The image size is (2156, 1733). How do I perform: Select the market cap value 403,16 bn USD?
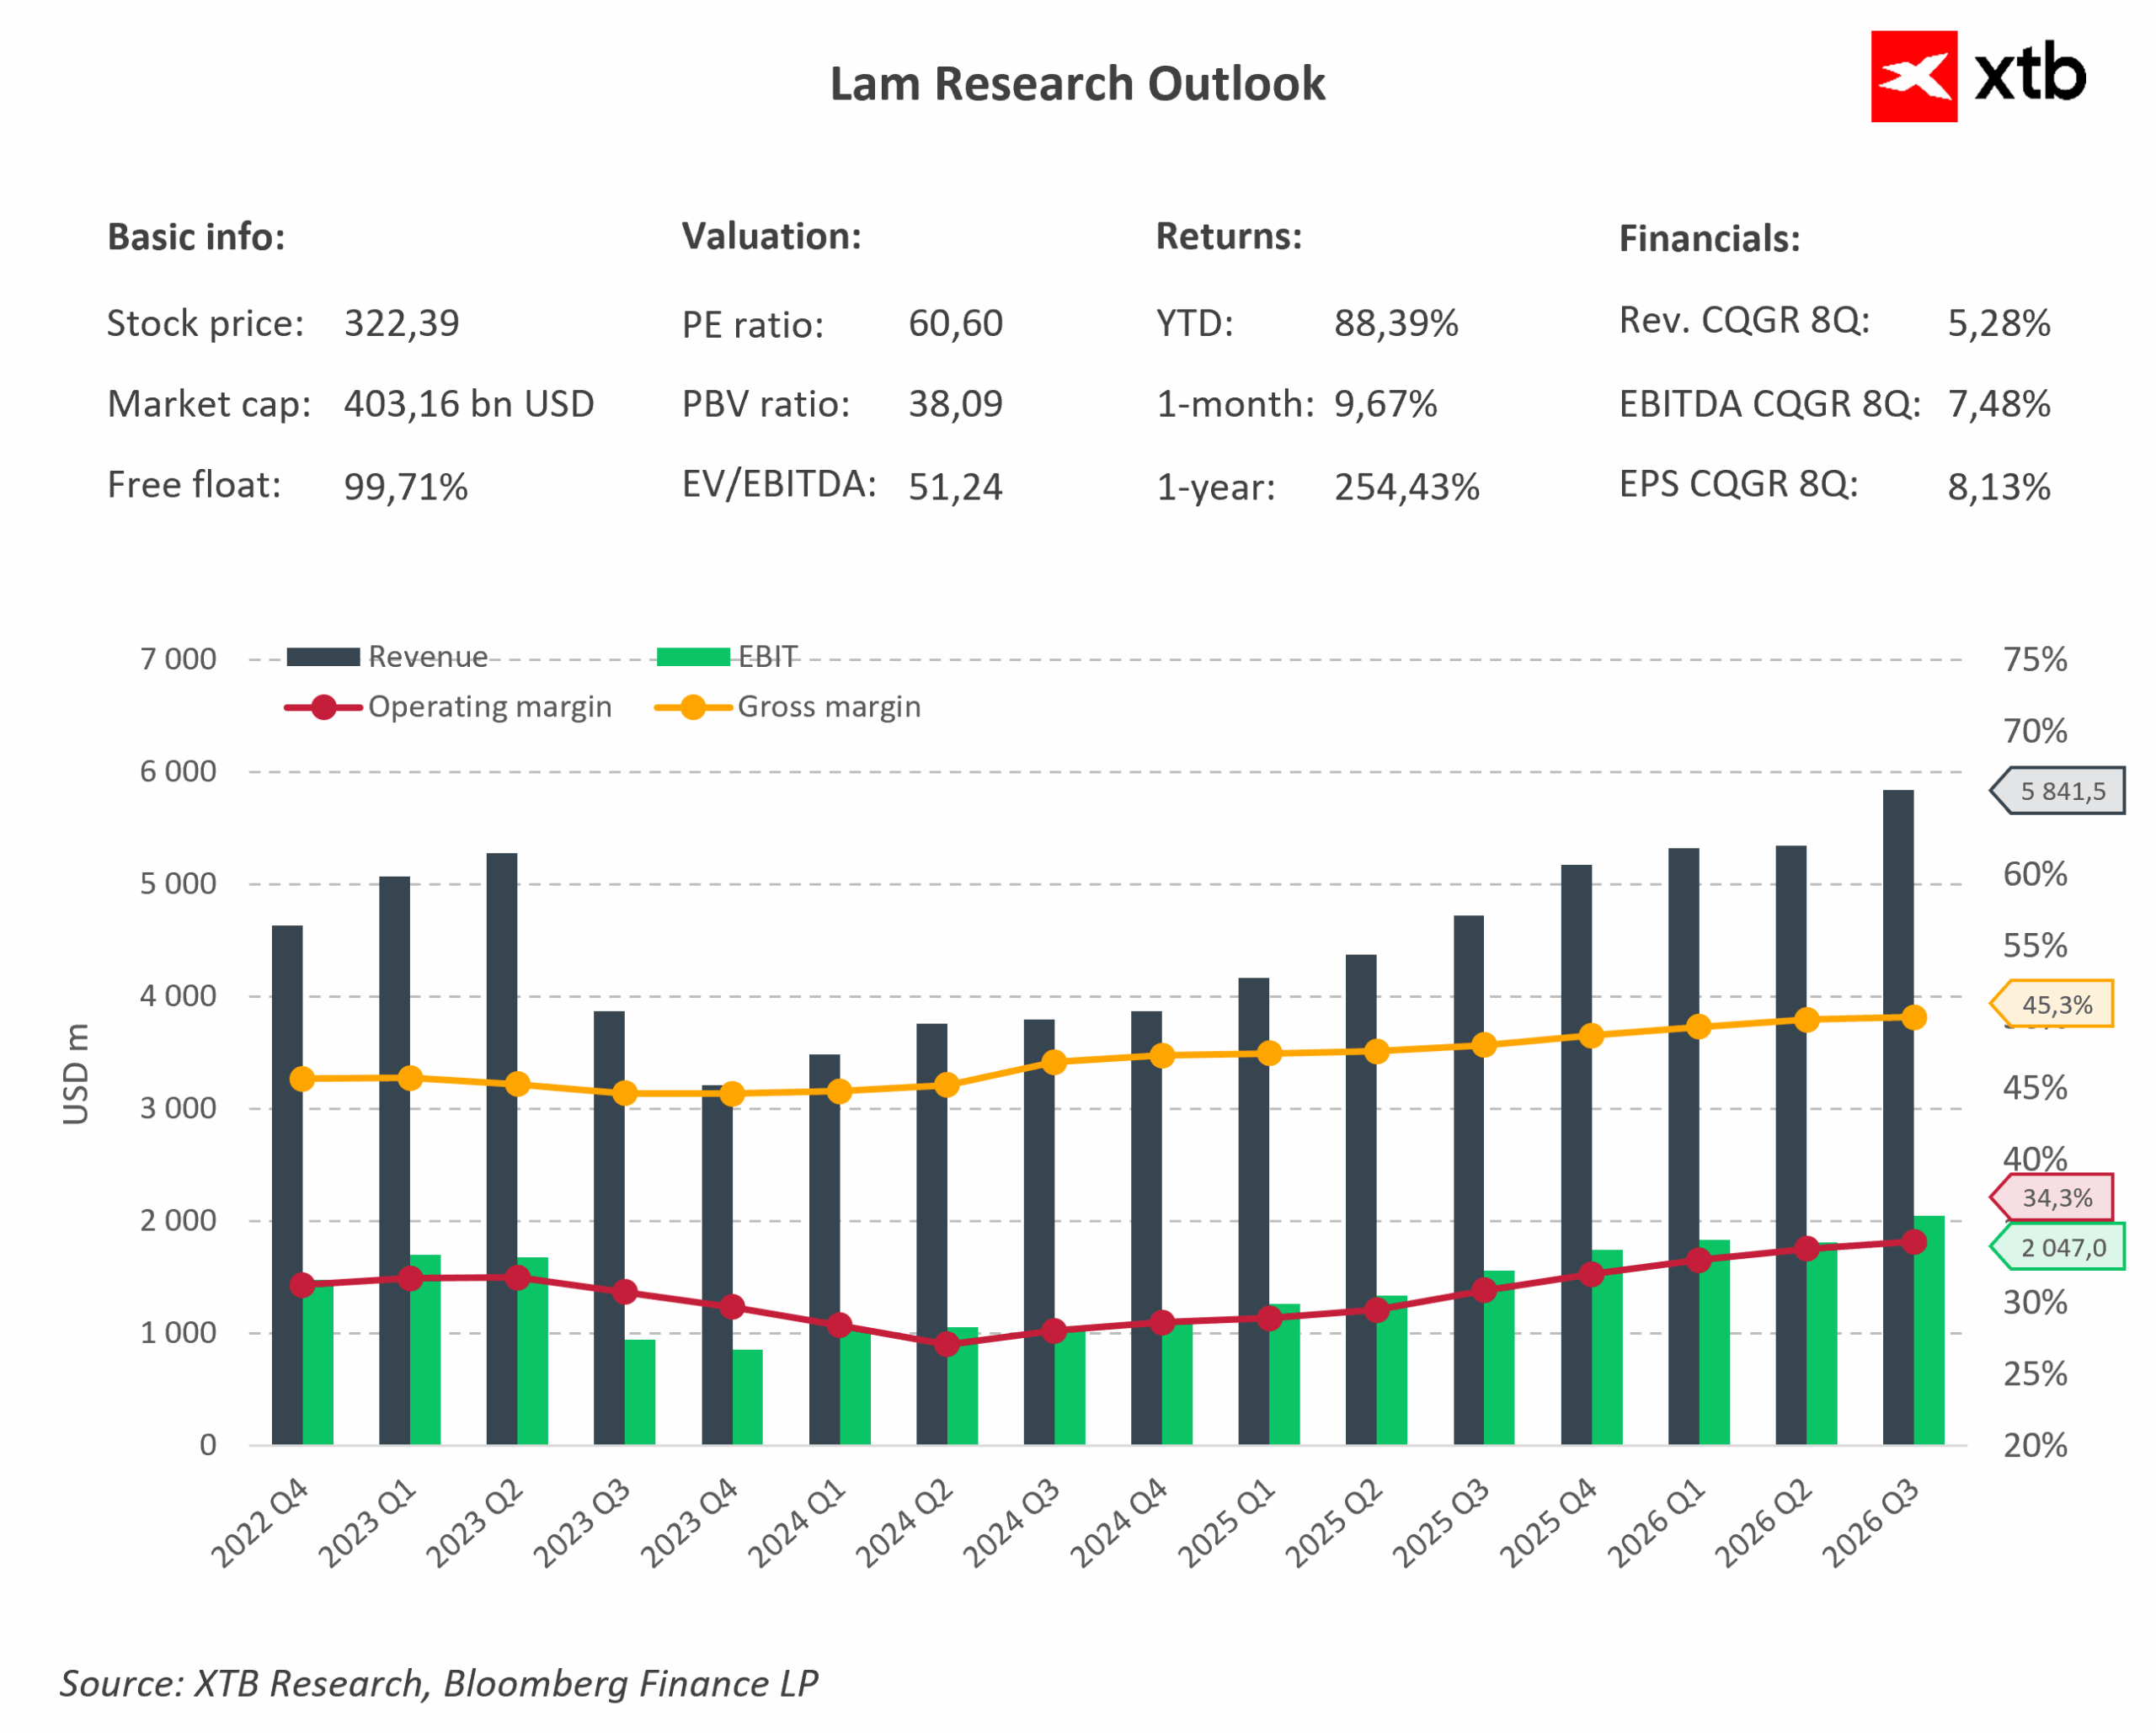469,404
